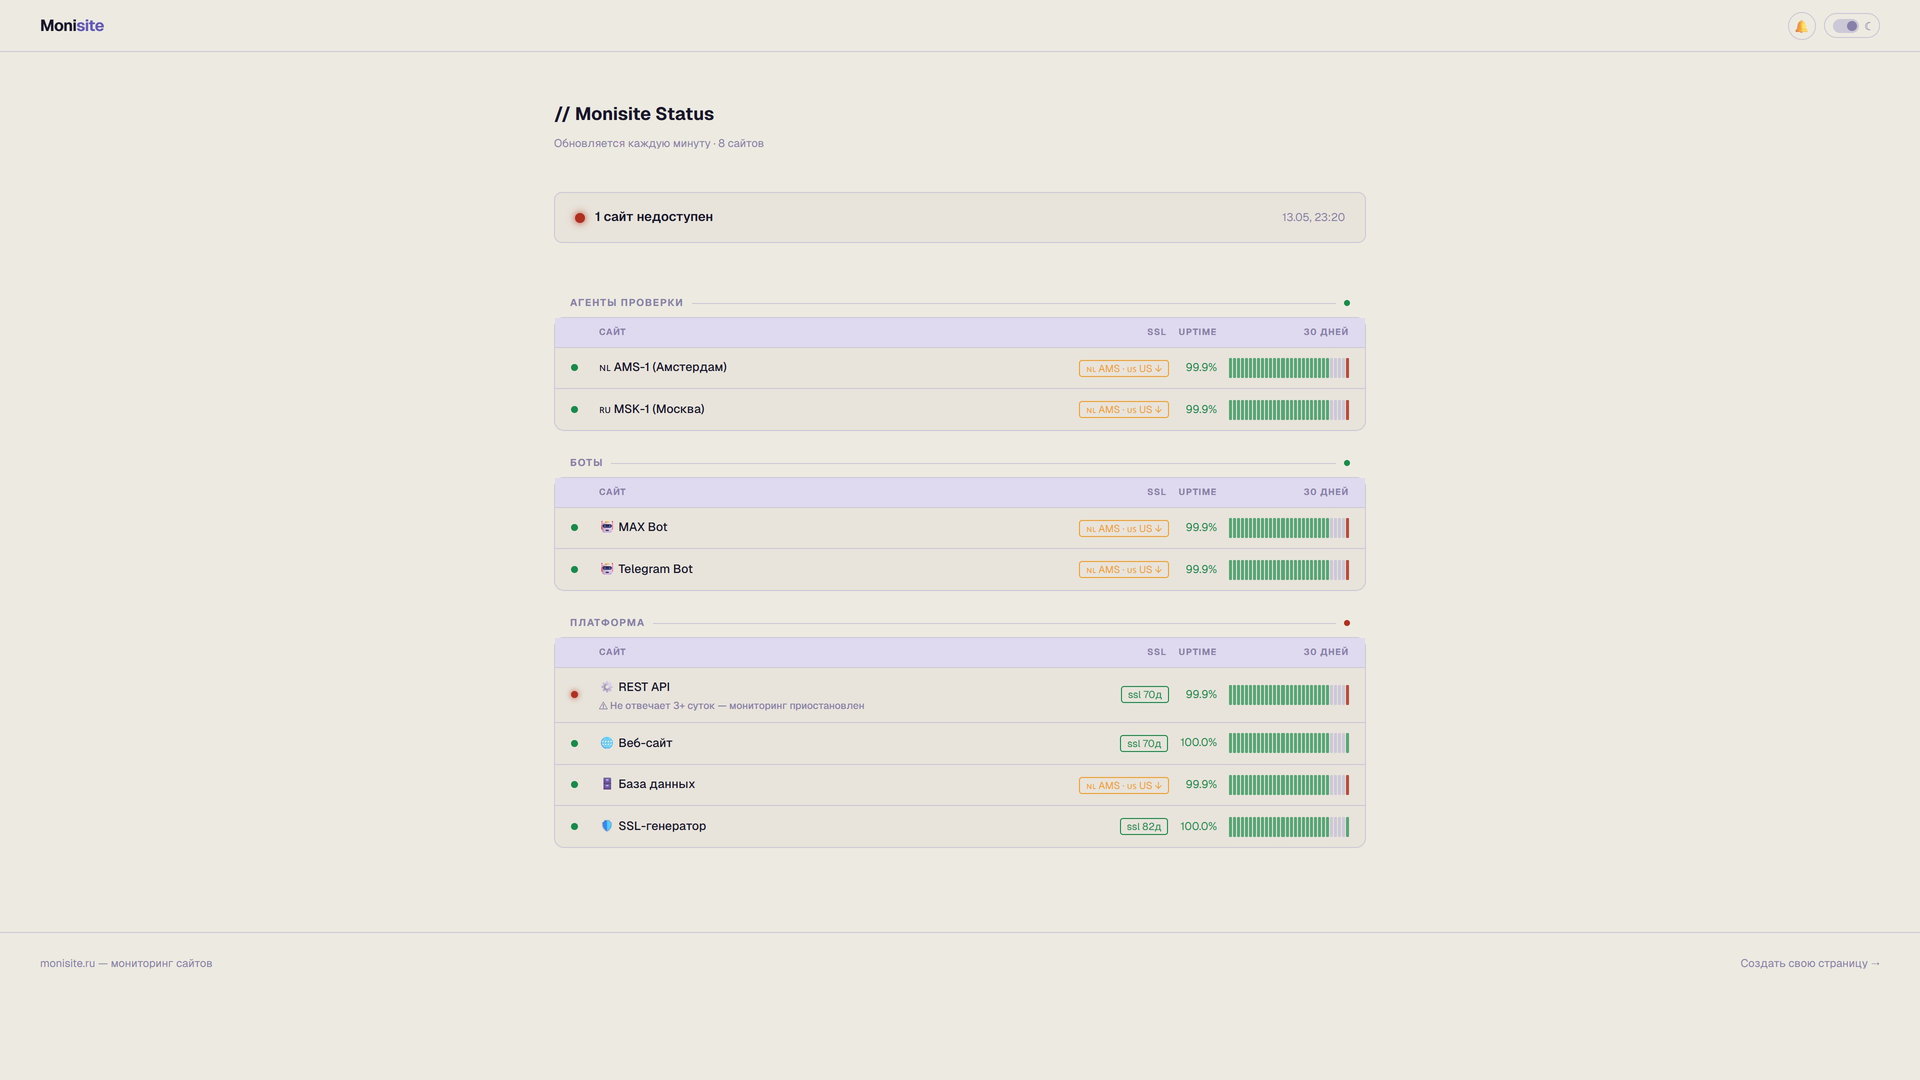Viewport: 1920px width, 1080px height.
Task: Click red status dot of REST API row
Action: (x=574, y=695)
